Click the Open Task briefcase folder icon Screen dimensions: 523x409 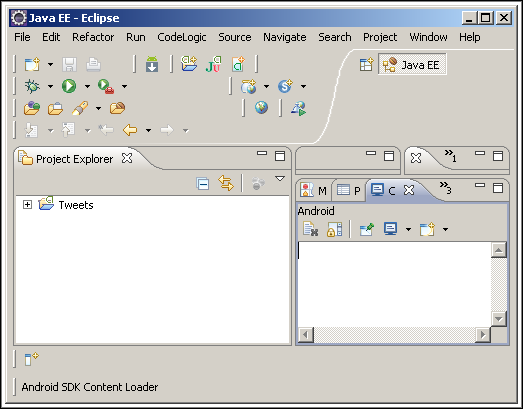[55, 108]
